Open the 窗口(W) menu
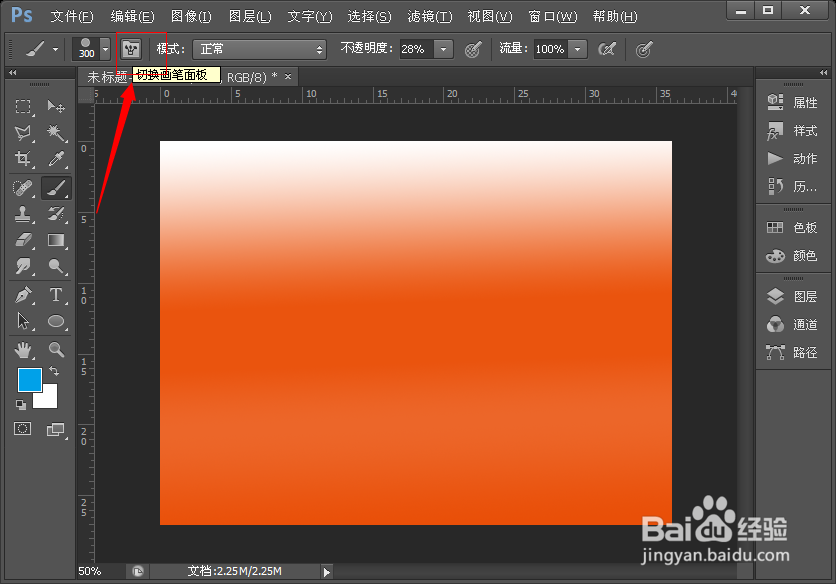The height and width of the screenshot is (584, 836). pos(553,17)
